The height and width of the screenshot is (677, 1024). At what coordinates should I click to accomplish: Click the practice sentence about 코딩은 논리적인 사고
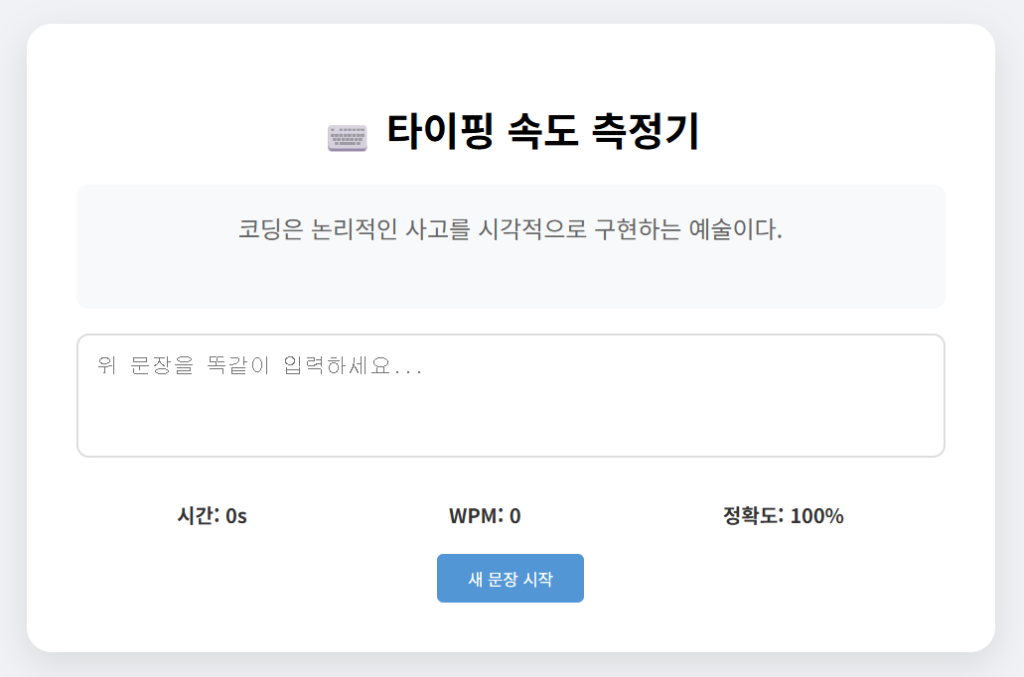point(510,229)
